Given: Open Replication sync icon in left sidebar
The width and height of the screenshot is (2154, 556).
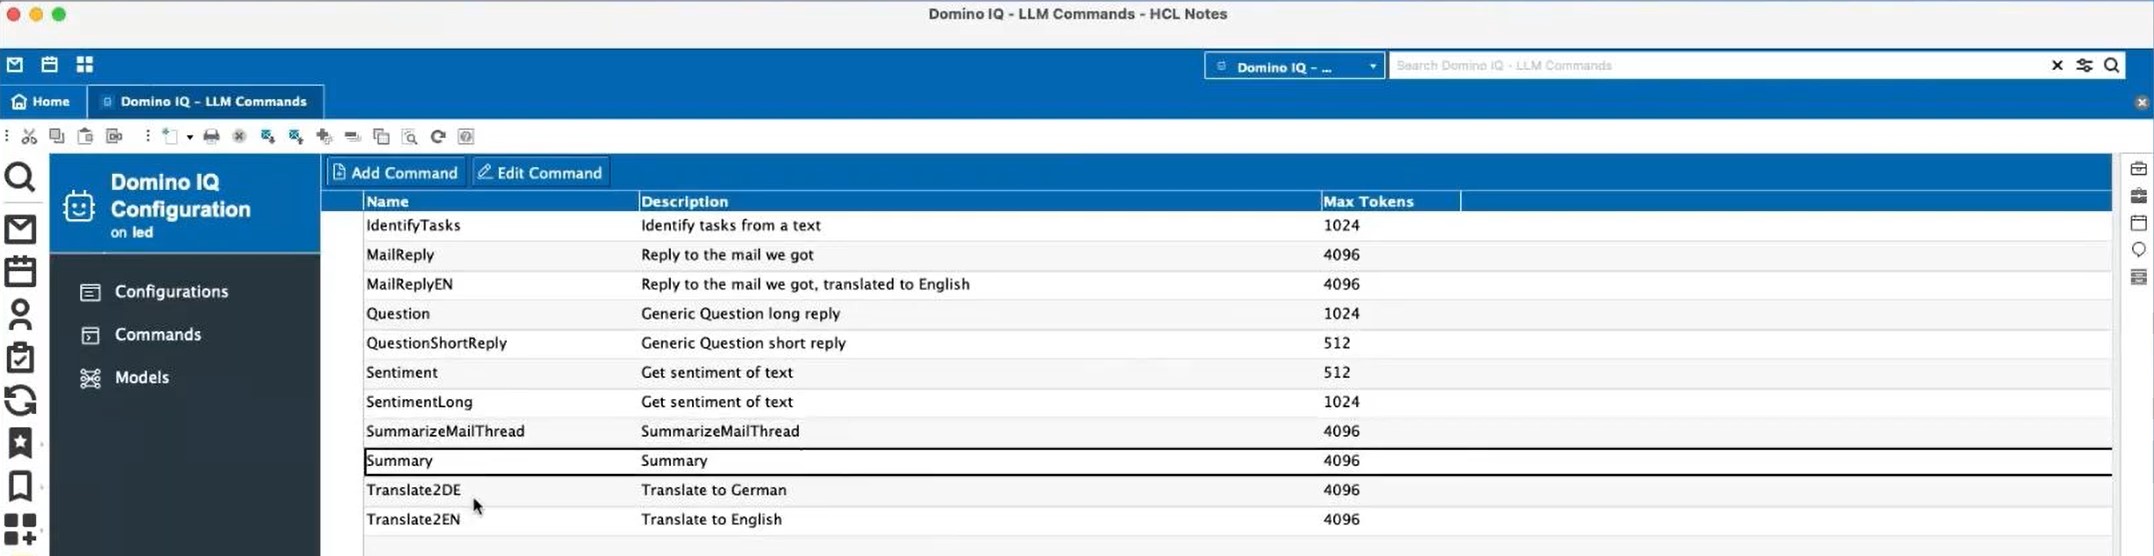Looking at the screenshot, I should [x=20, y=400].
